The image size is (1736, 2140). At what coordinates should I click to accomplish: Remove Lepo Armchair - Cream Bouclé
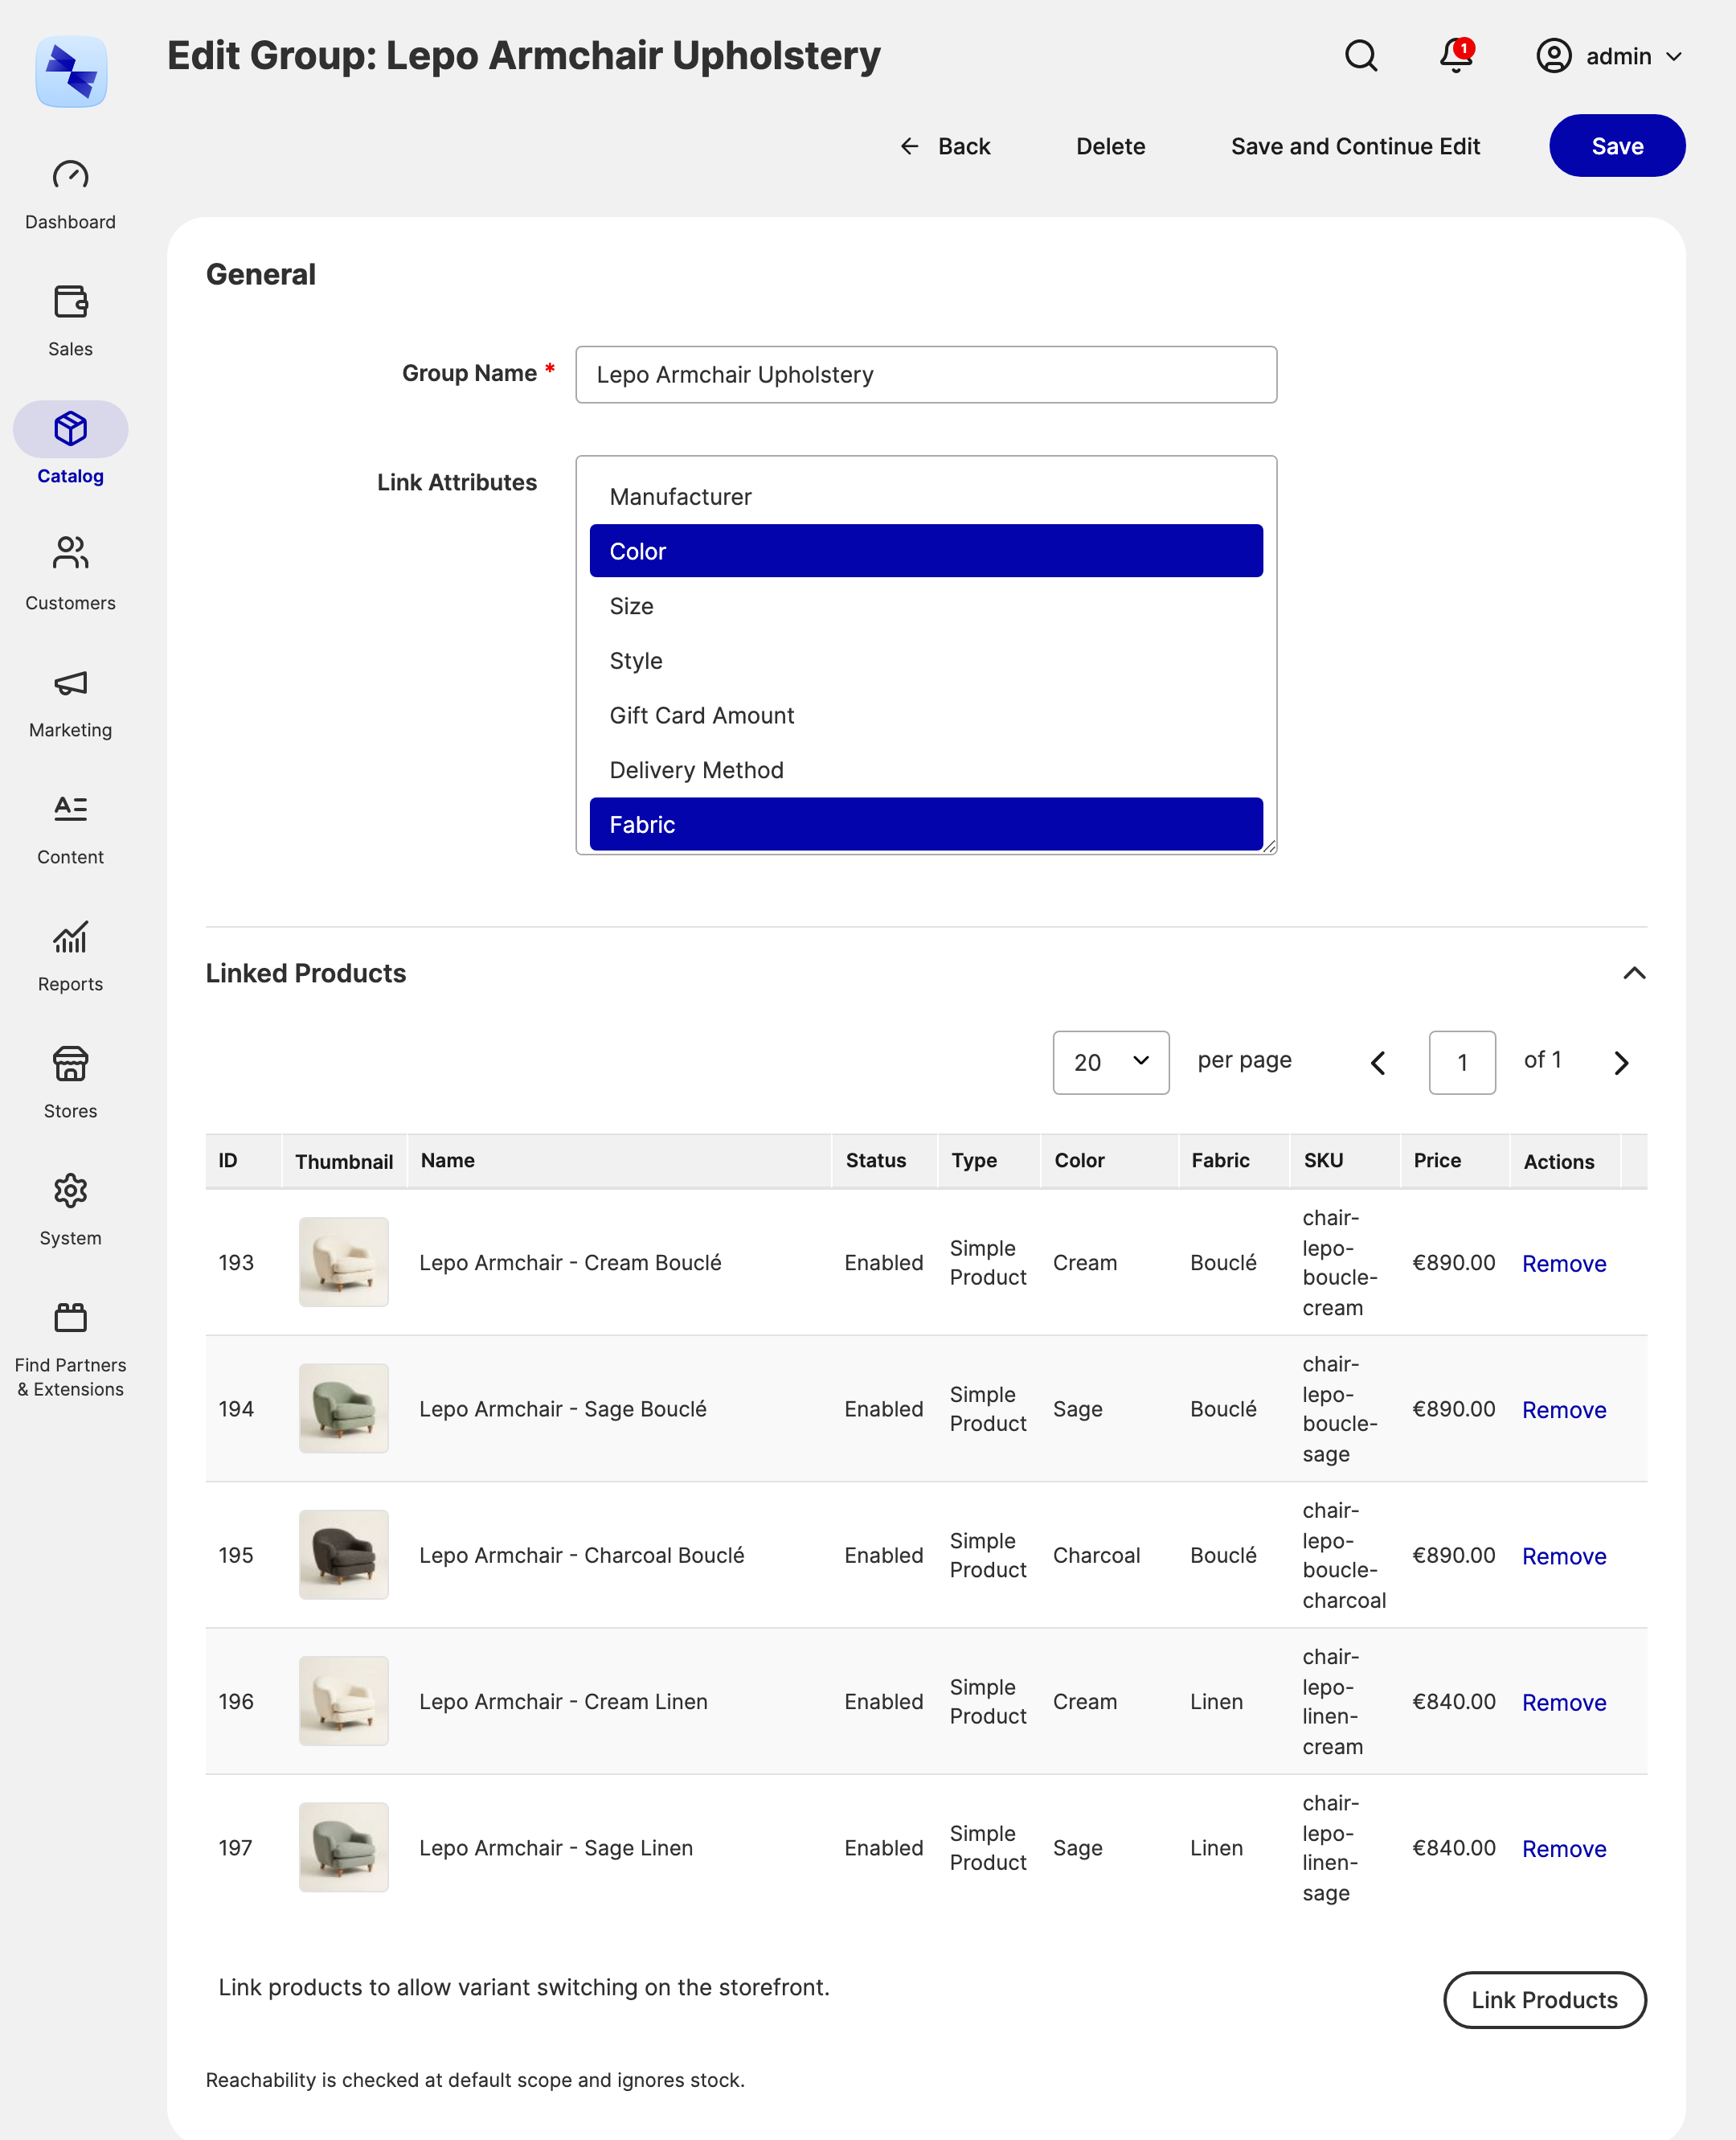(1564, 1263)
